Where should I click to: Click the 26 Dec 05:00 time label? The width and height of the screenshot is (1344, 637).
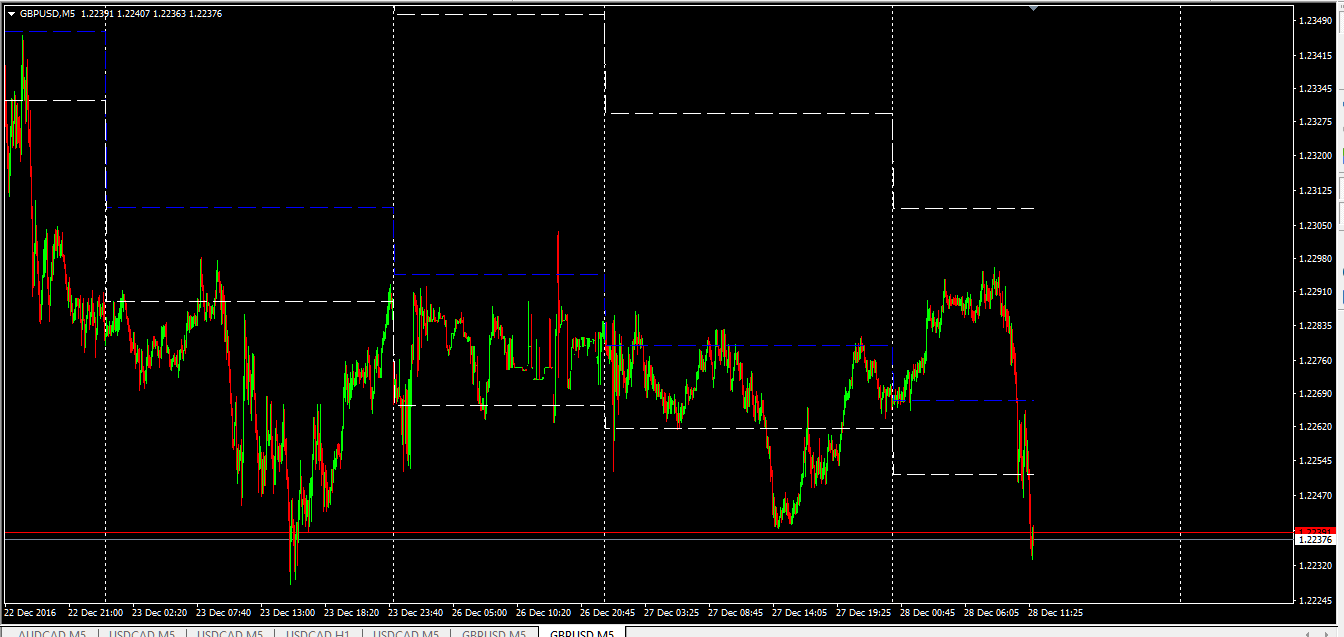480,612
